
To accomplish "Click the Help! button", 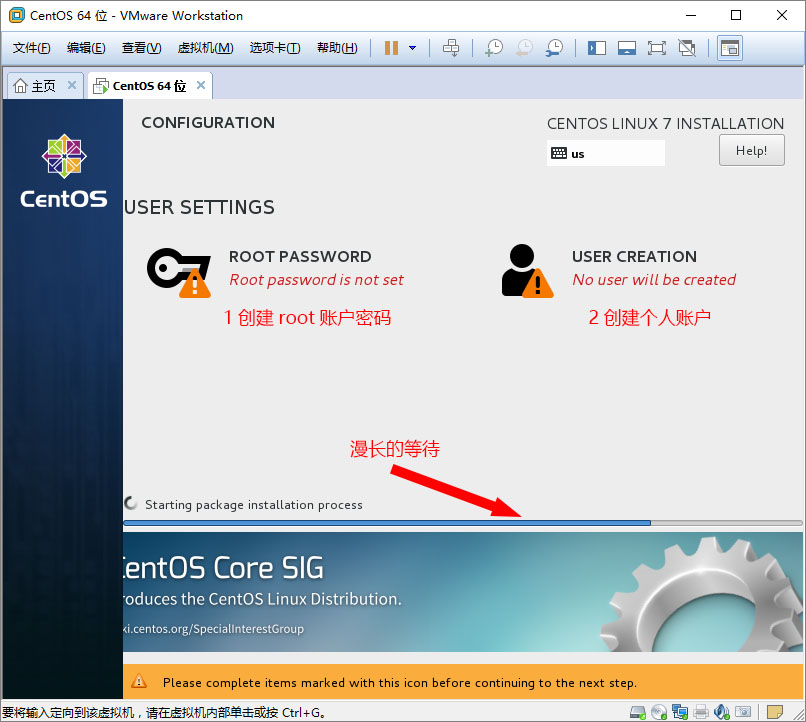I will point(751,151).
